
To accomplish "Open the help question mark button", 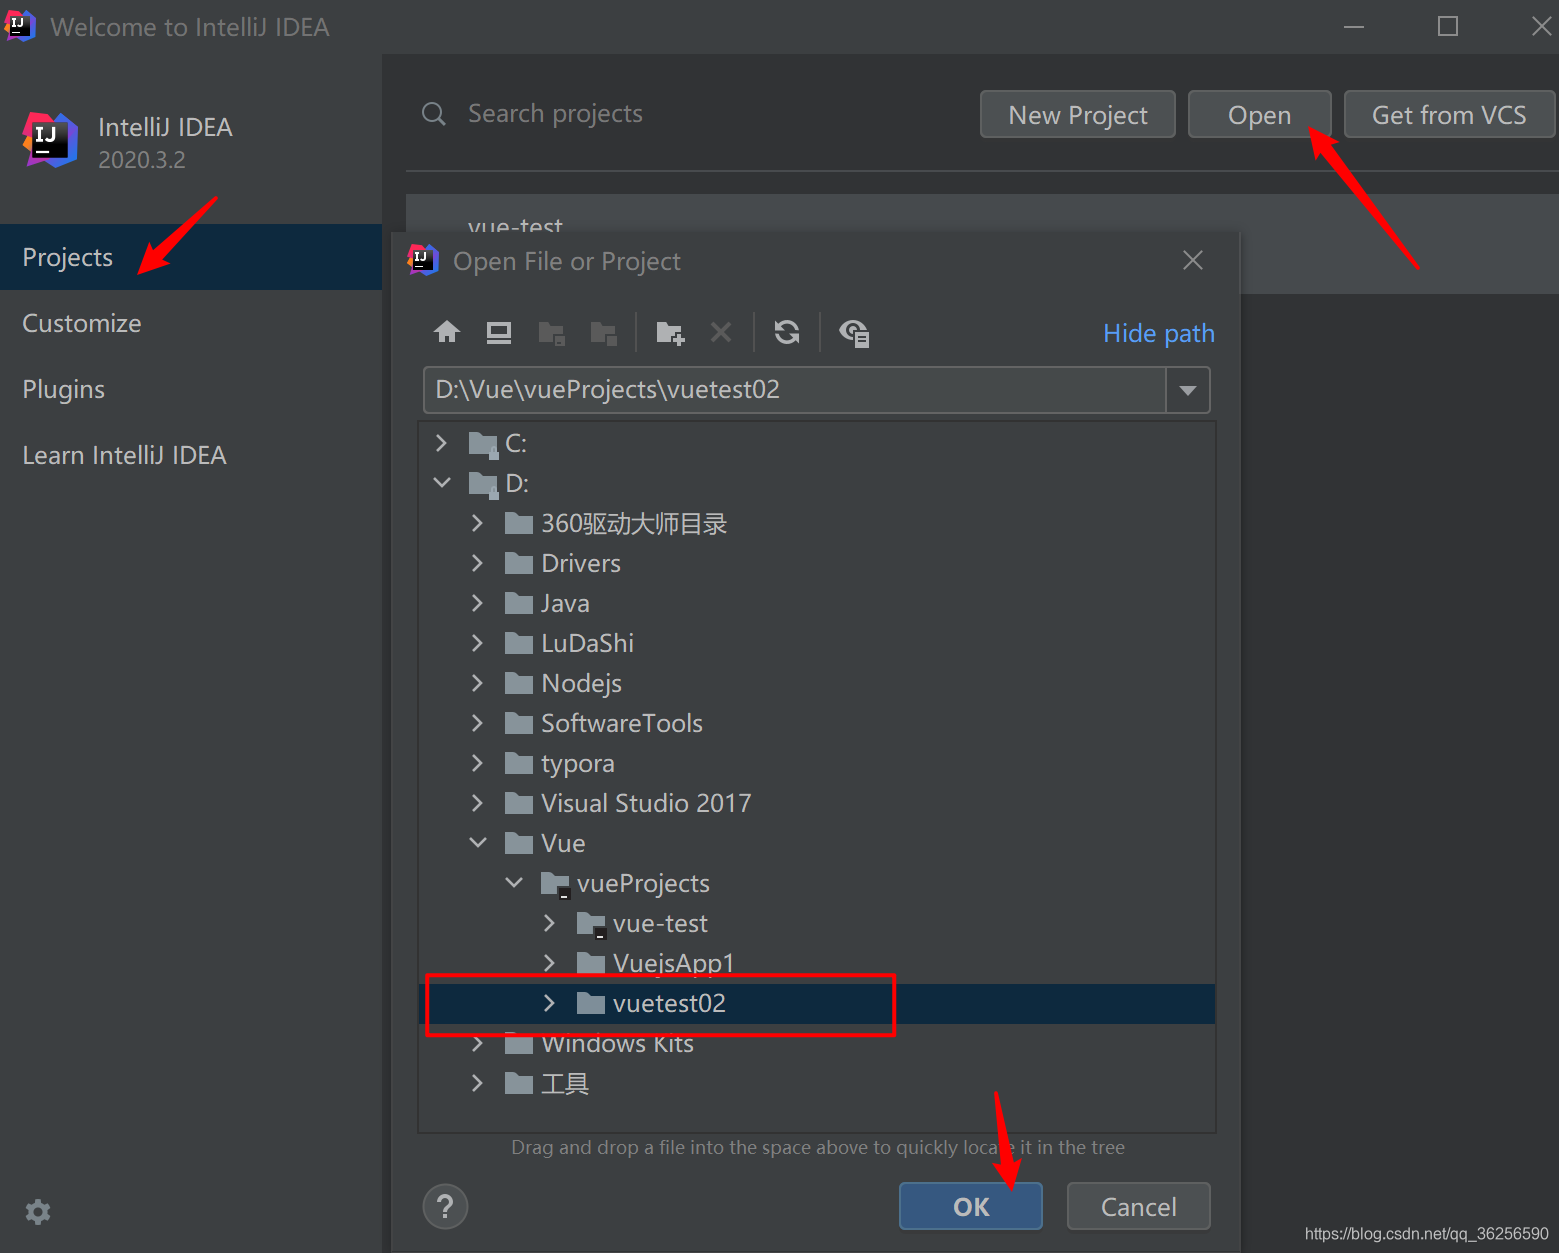I will tap(446, 1206).
